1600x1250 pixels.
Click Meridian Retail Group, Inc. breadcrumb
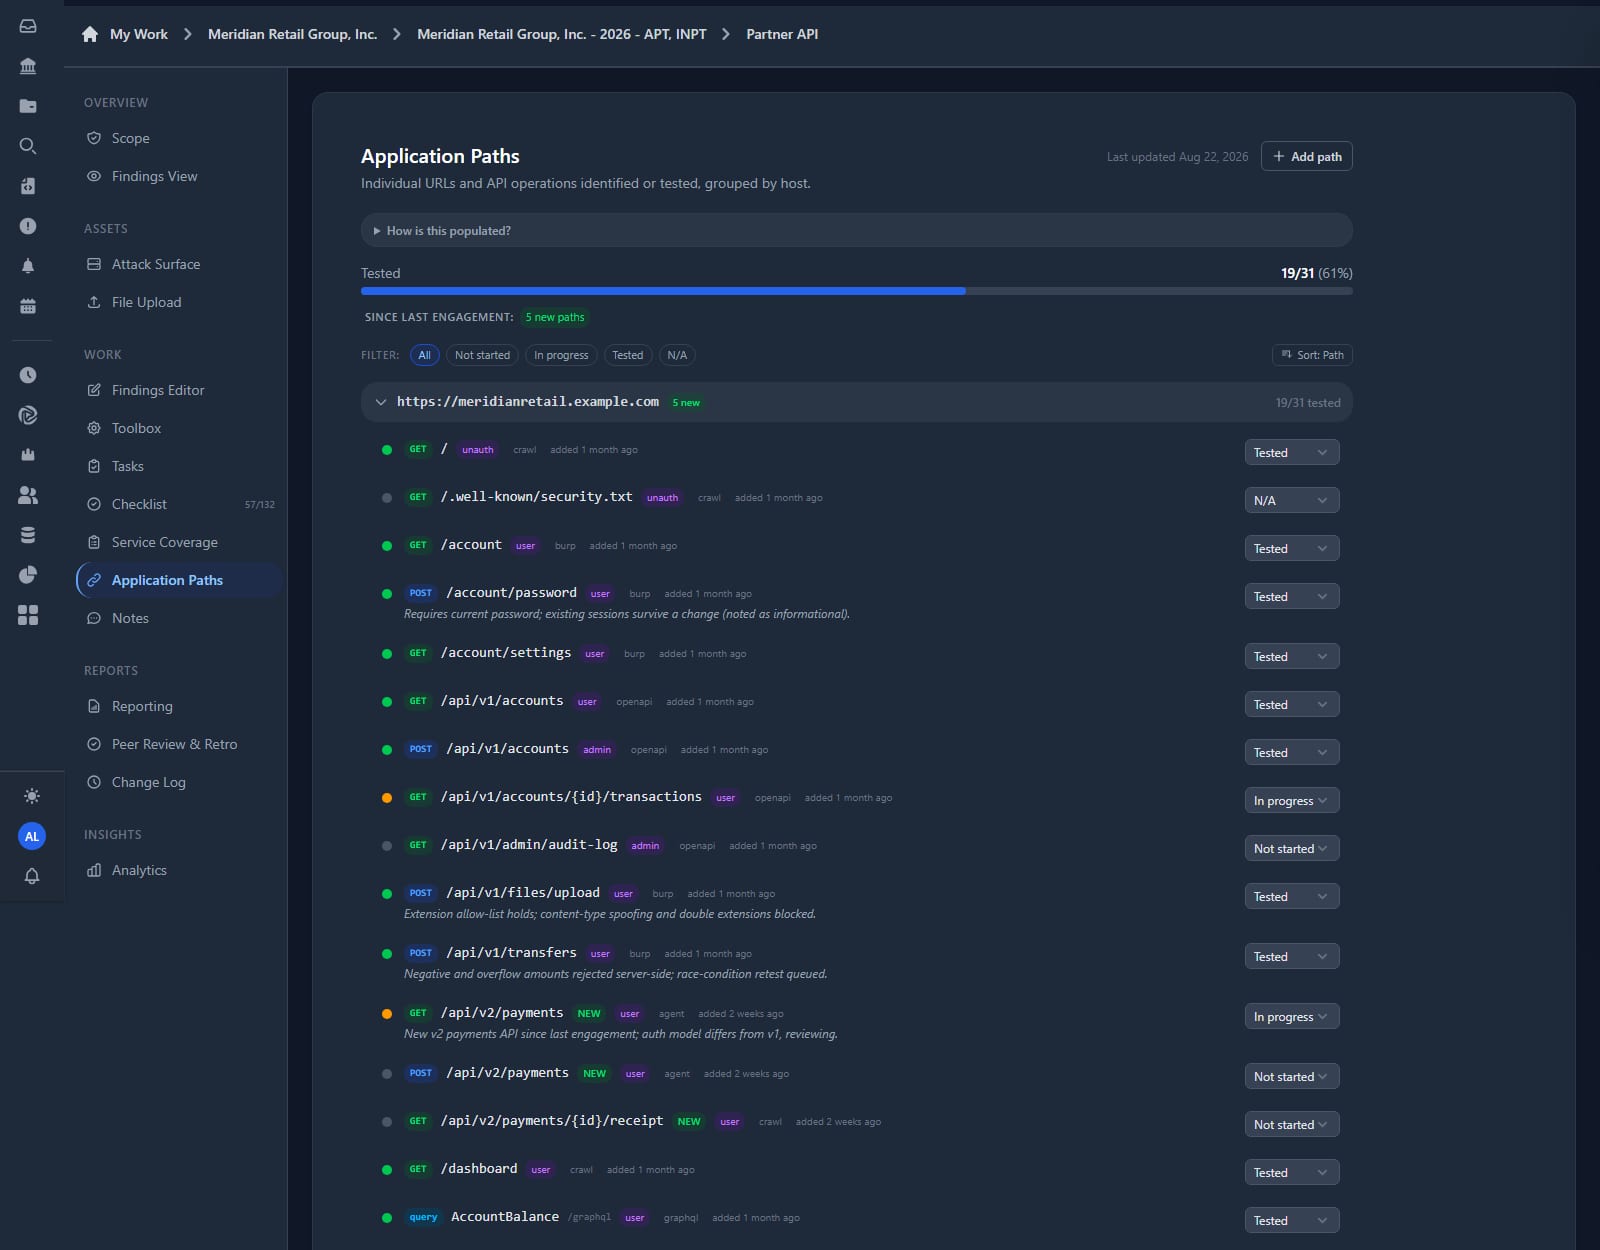(x=292, y=34)
